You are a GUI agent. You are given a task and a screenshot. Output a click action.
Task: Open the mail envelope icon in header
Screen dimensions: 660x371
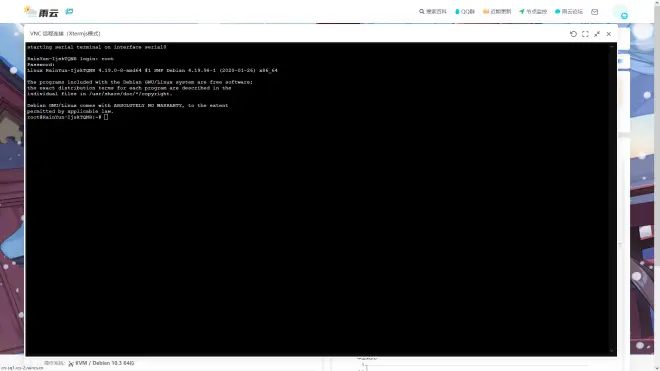[594, 12]
